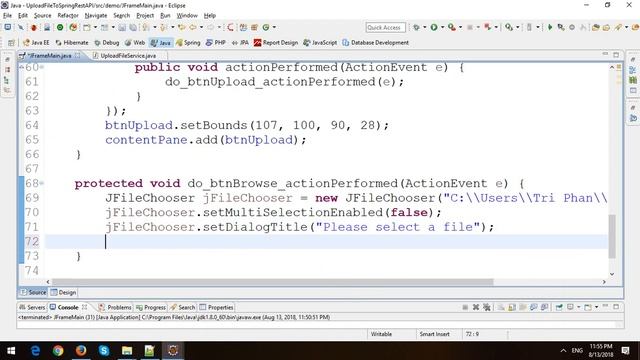Open the Search view tab
This screenshot has width=640, height=360.
[182, 307]
